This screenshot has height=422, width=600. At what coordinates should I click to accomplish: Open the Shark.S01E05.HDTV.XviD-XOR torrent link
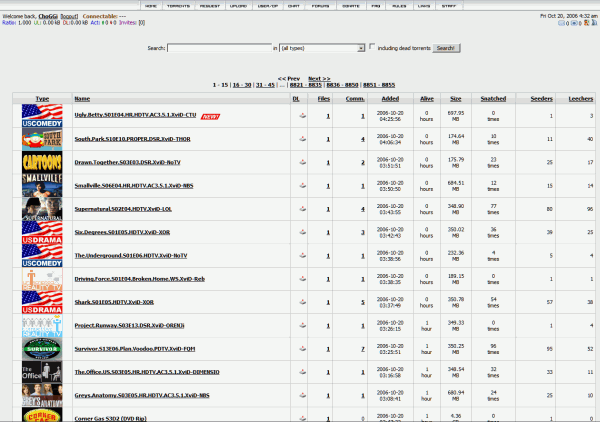[x=114, y=302]
